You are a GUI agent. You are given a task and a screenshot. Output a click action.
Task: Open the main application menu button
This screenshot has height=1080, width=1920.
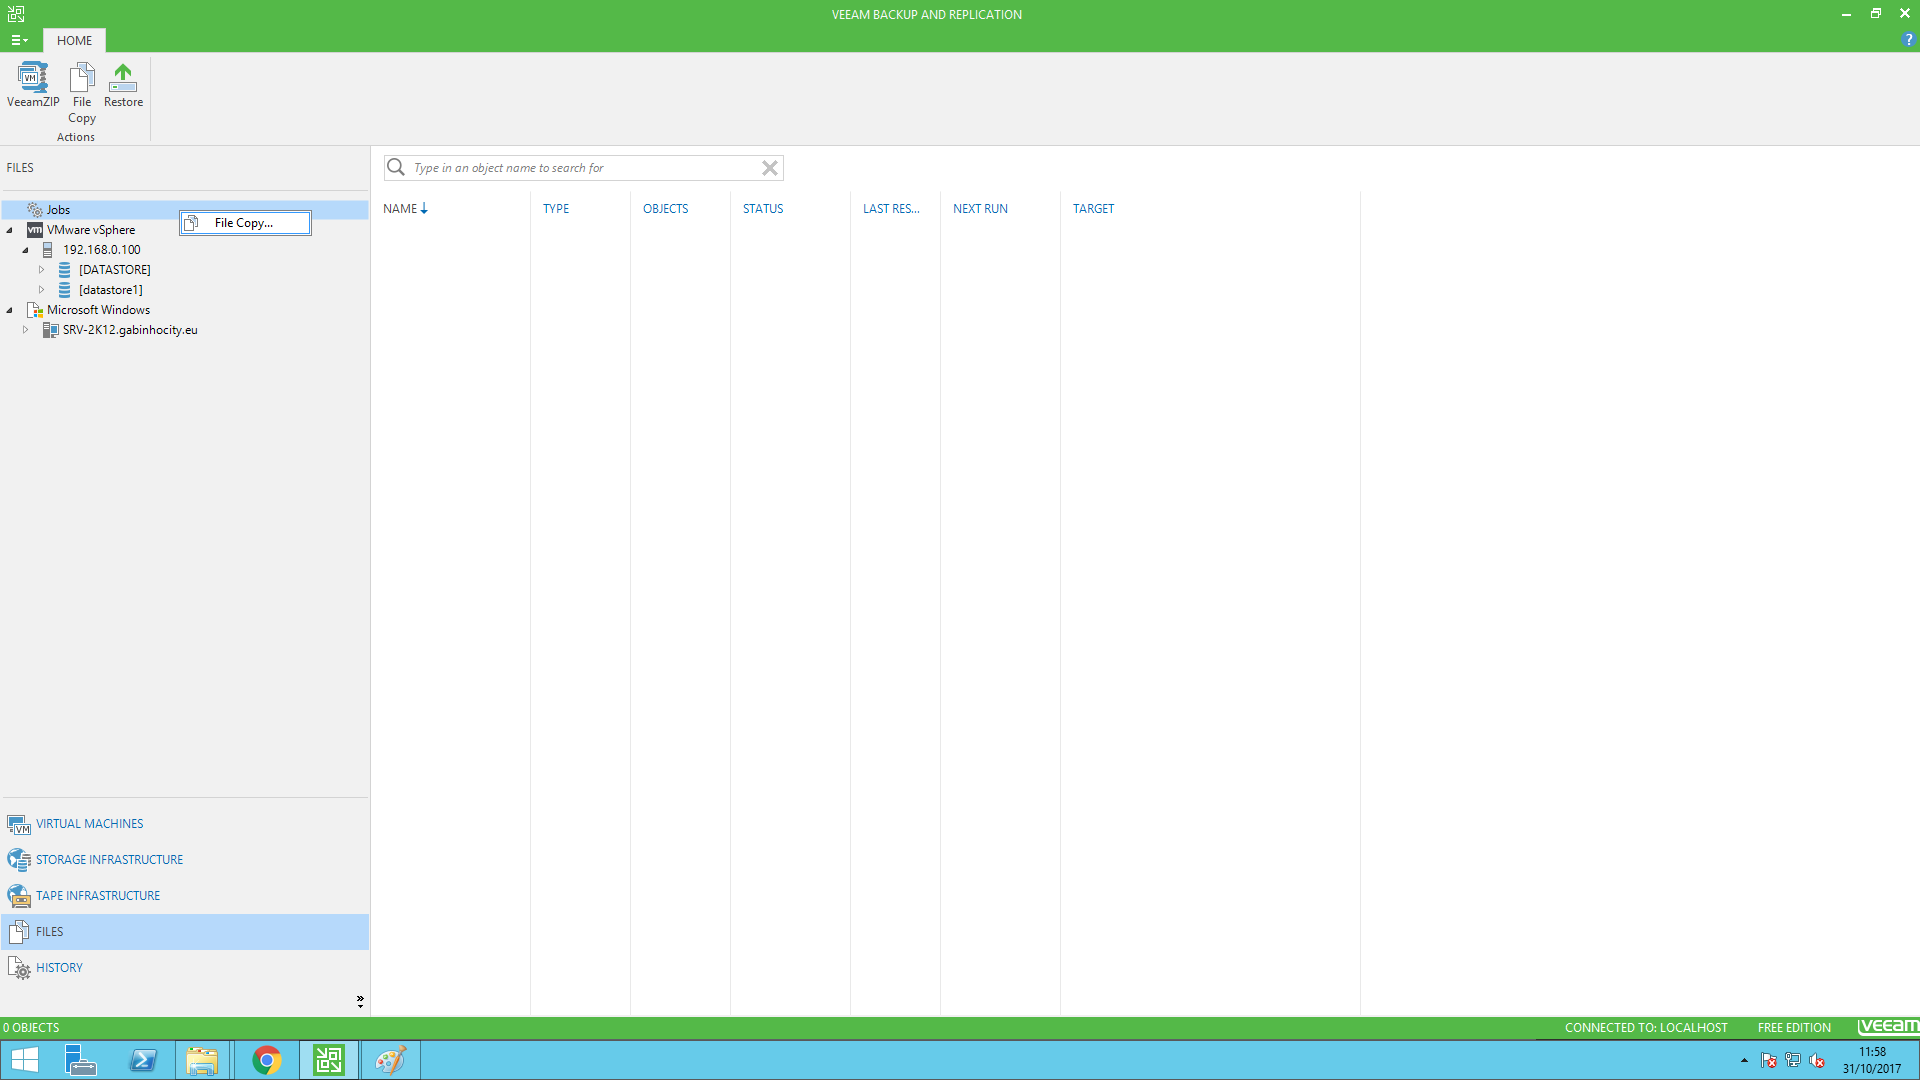19,40
